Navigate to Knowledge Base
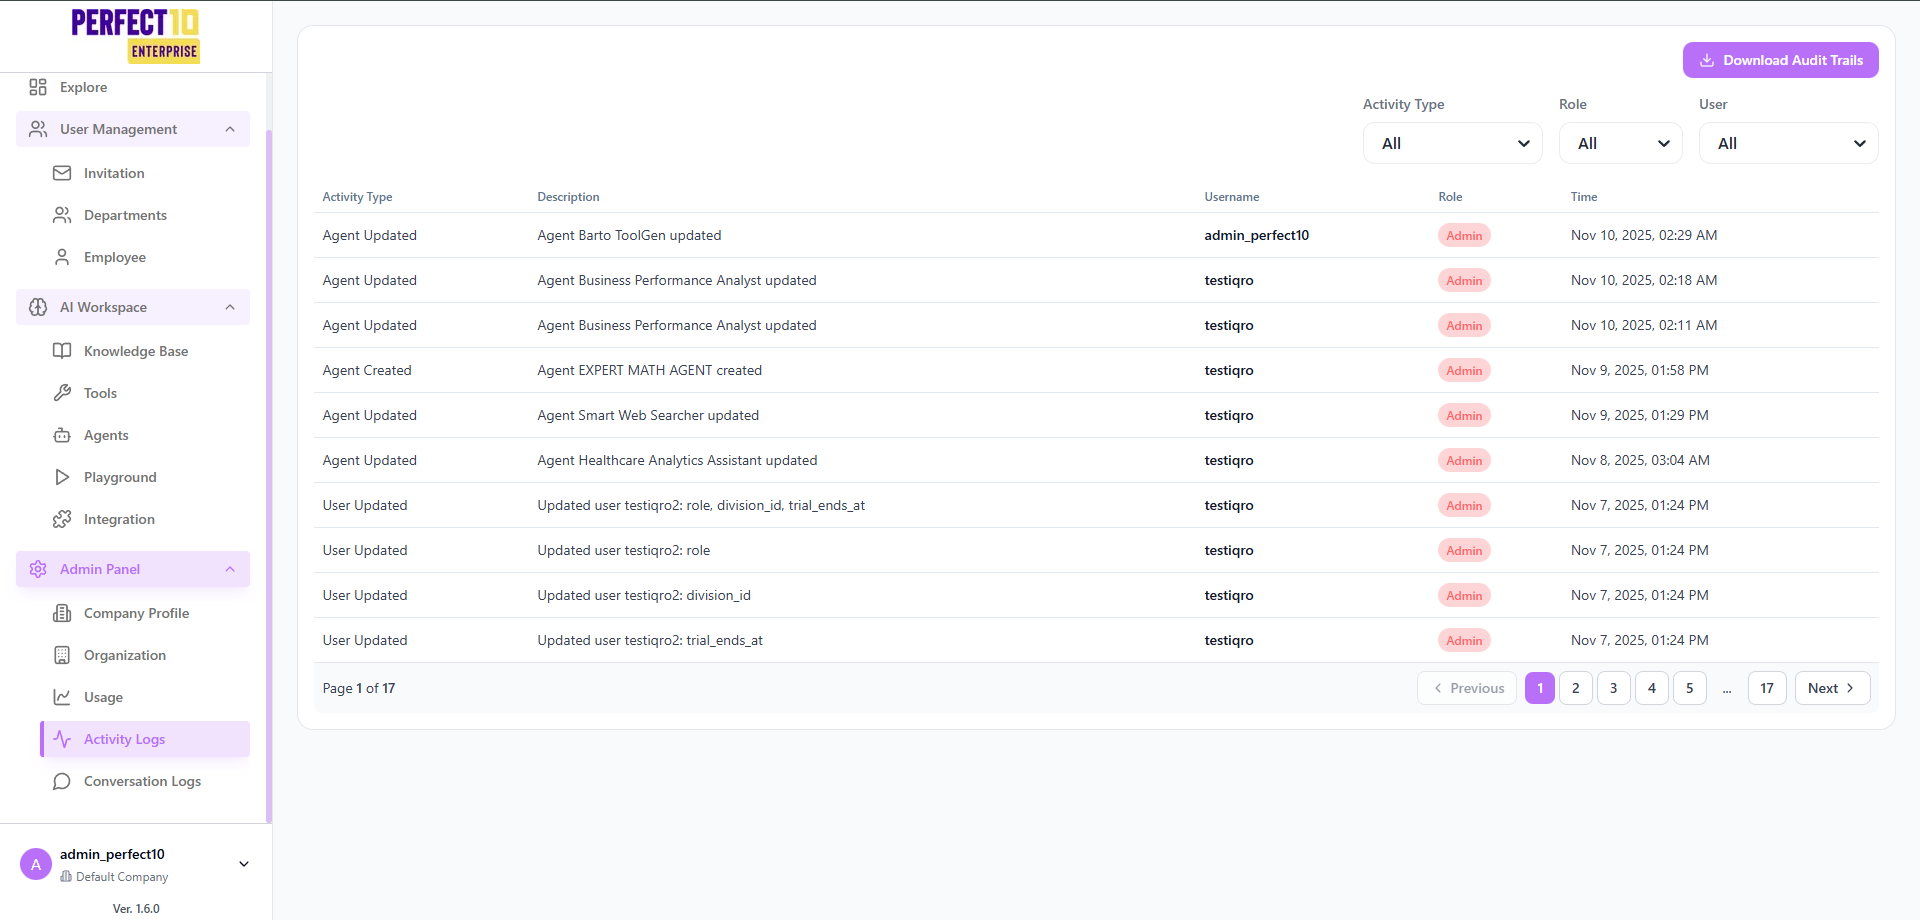 [x=145, y=351]
